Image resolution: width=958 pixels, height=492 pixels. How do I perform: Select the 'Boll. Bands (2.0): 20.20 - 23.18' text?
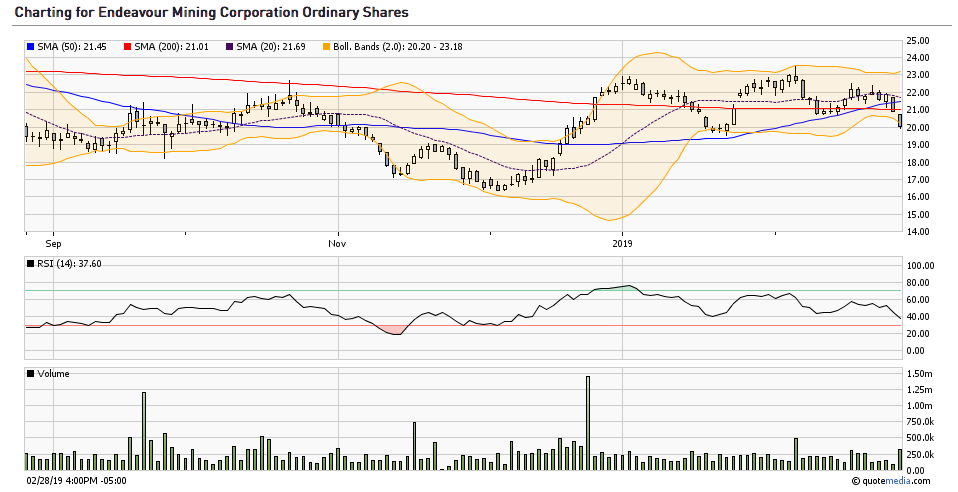[x=398, y=46]
